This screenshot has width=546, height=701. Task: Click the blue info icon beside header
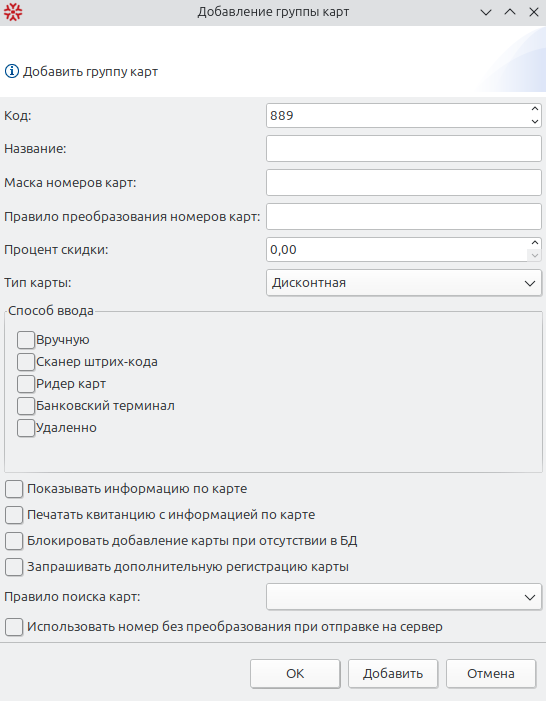tap(12, 71)
